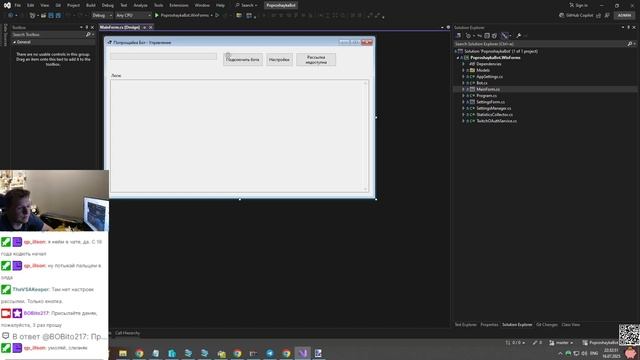
Task: Close the Toolbox panel
Action: tap(92, 27)
